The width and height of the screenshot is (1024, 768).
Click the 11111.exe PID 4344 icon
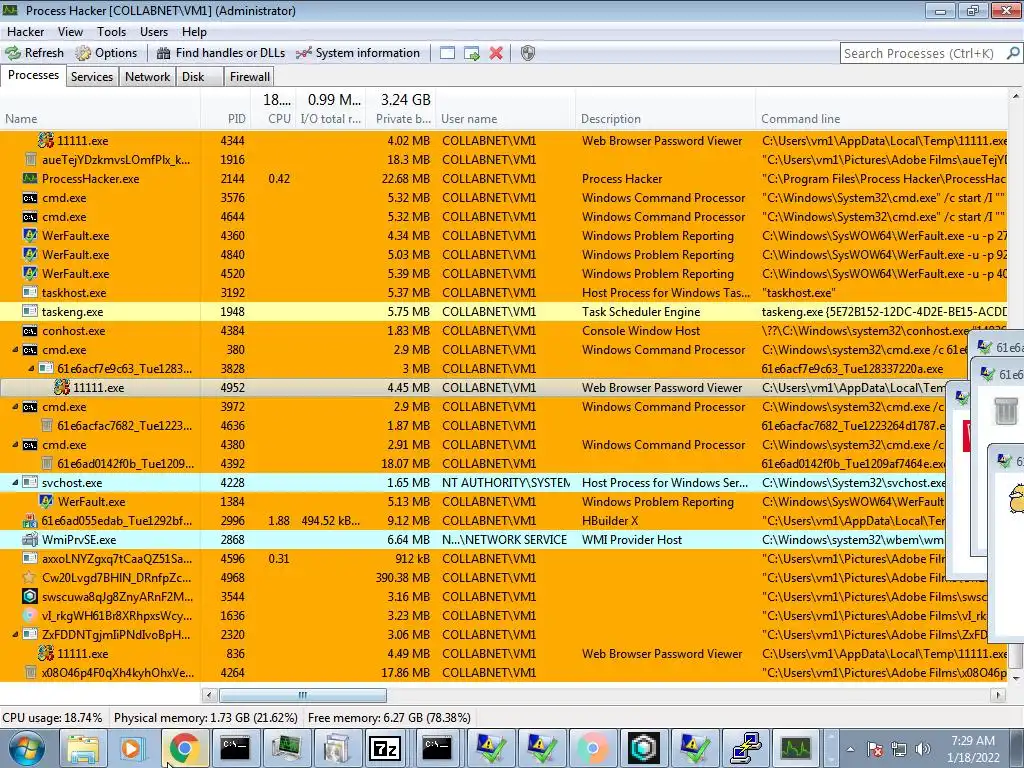click(x=46, y=140)
